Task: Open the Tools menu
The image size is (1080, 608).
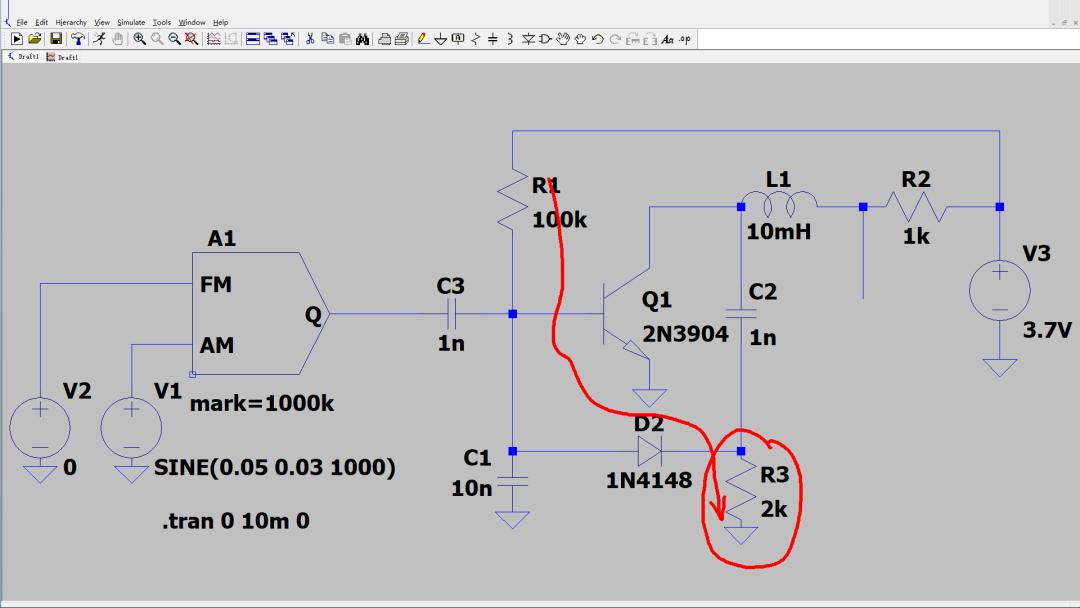Action: [x=162, y=22]
